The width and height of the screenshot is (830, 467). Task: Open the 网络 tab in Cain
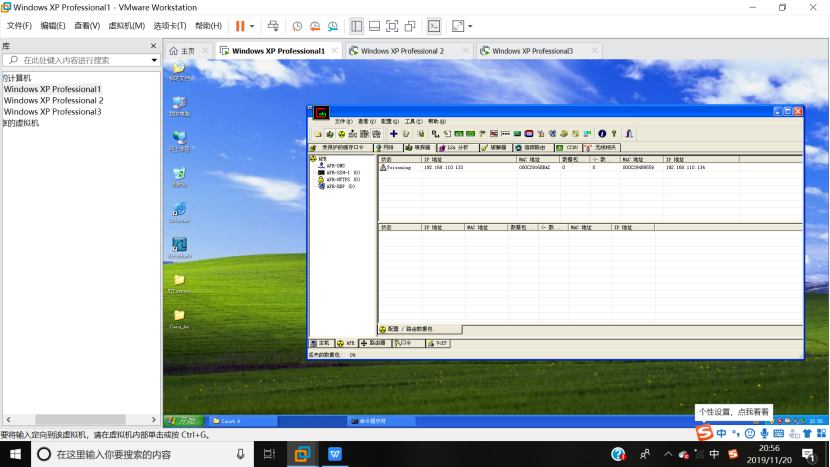coord(387,148)
